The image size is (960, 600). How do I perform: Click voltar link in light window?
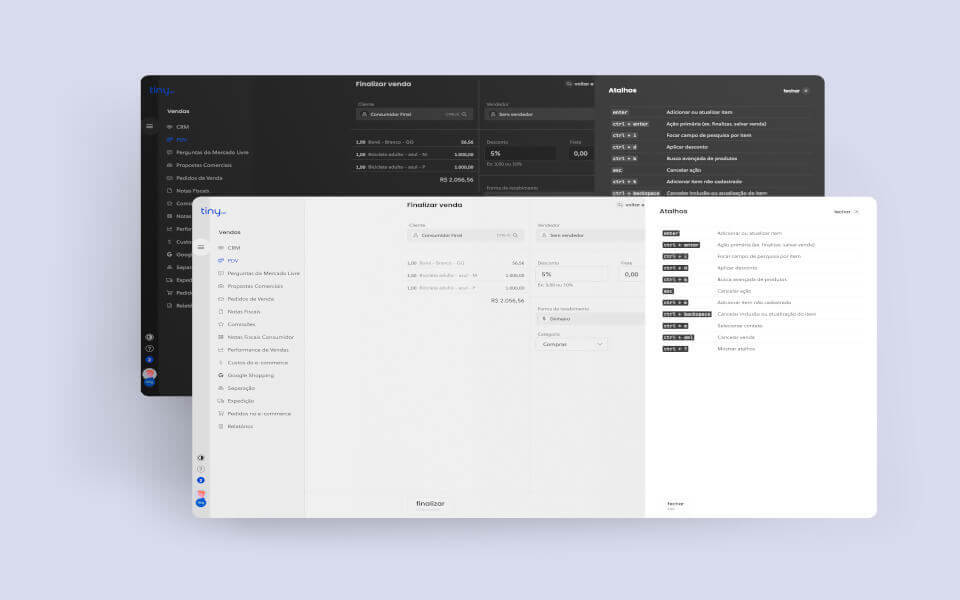pyautogui.click(x=631, y=205)
